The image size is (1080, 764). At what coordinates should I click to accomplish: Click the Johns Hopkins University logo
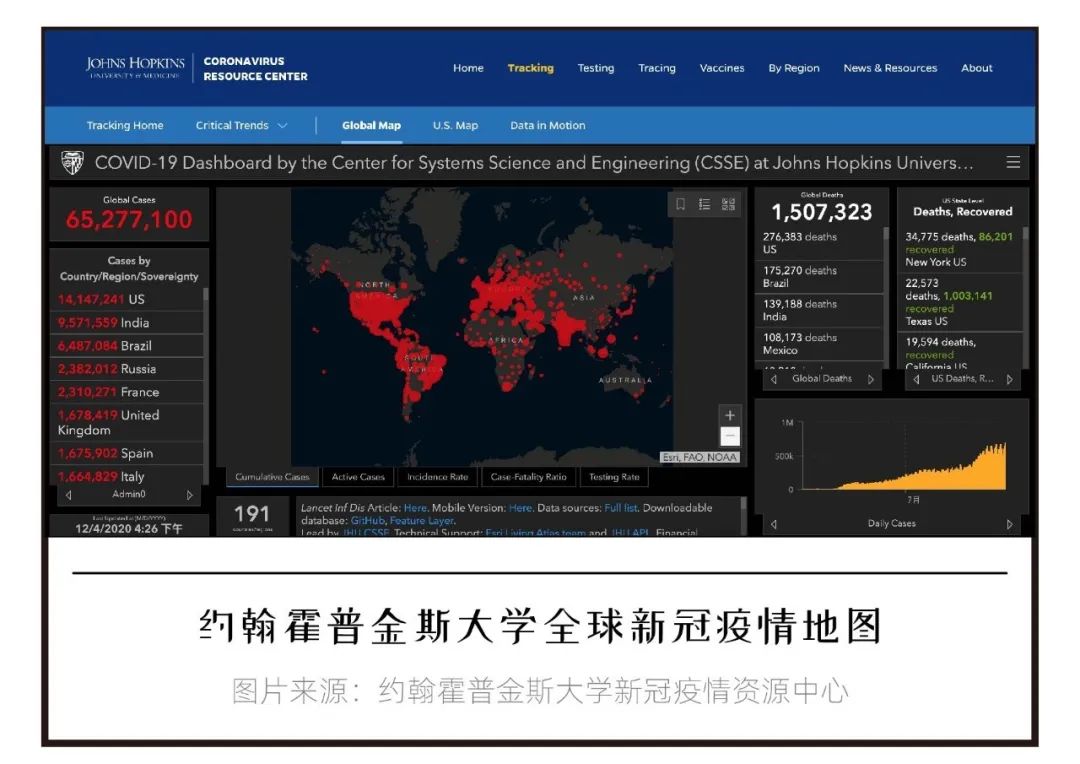[135, 68]
